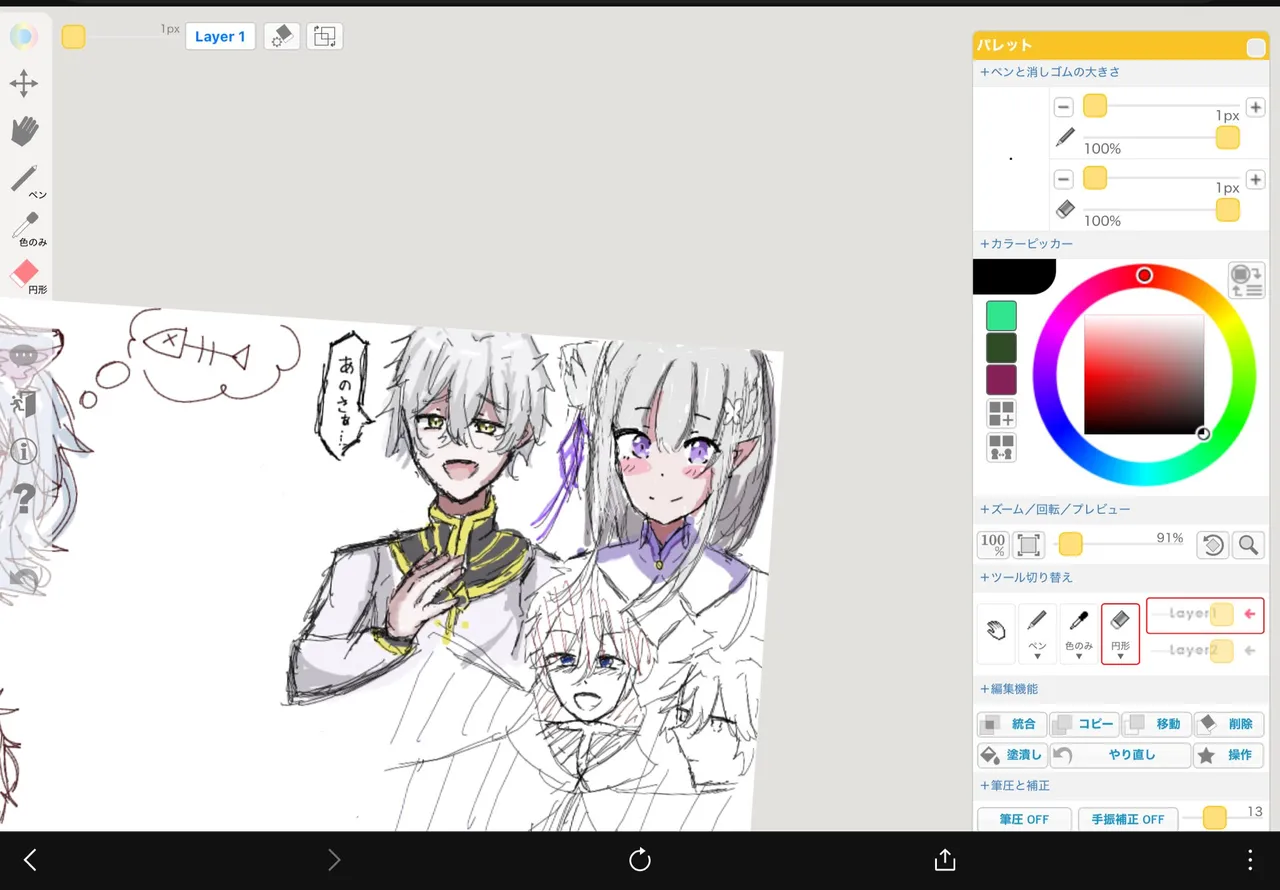
Task: Toggle 筆圧 OFF pressure setting
Action: 1024,819
